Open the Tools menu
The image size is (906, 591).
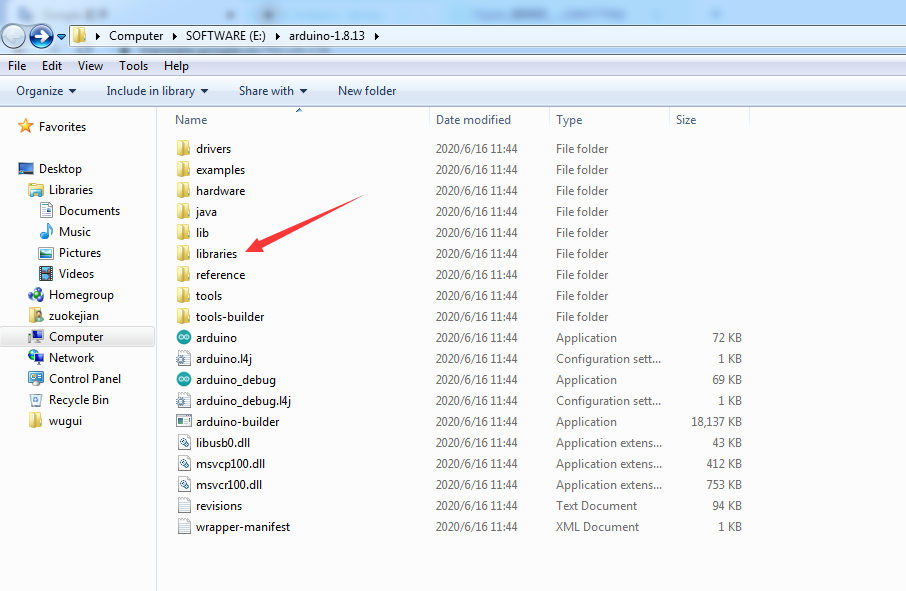[x=133, y=66]
